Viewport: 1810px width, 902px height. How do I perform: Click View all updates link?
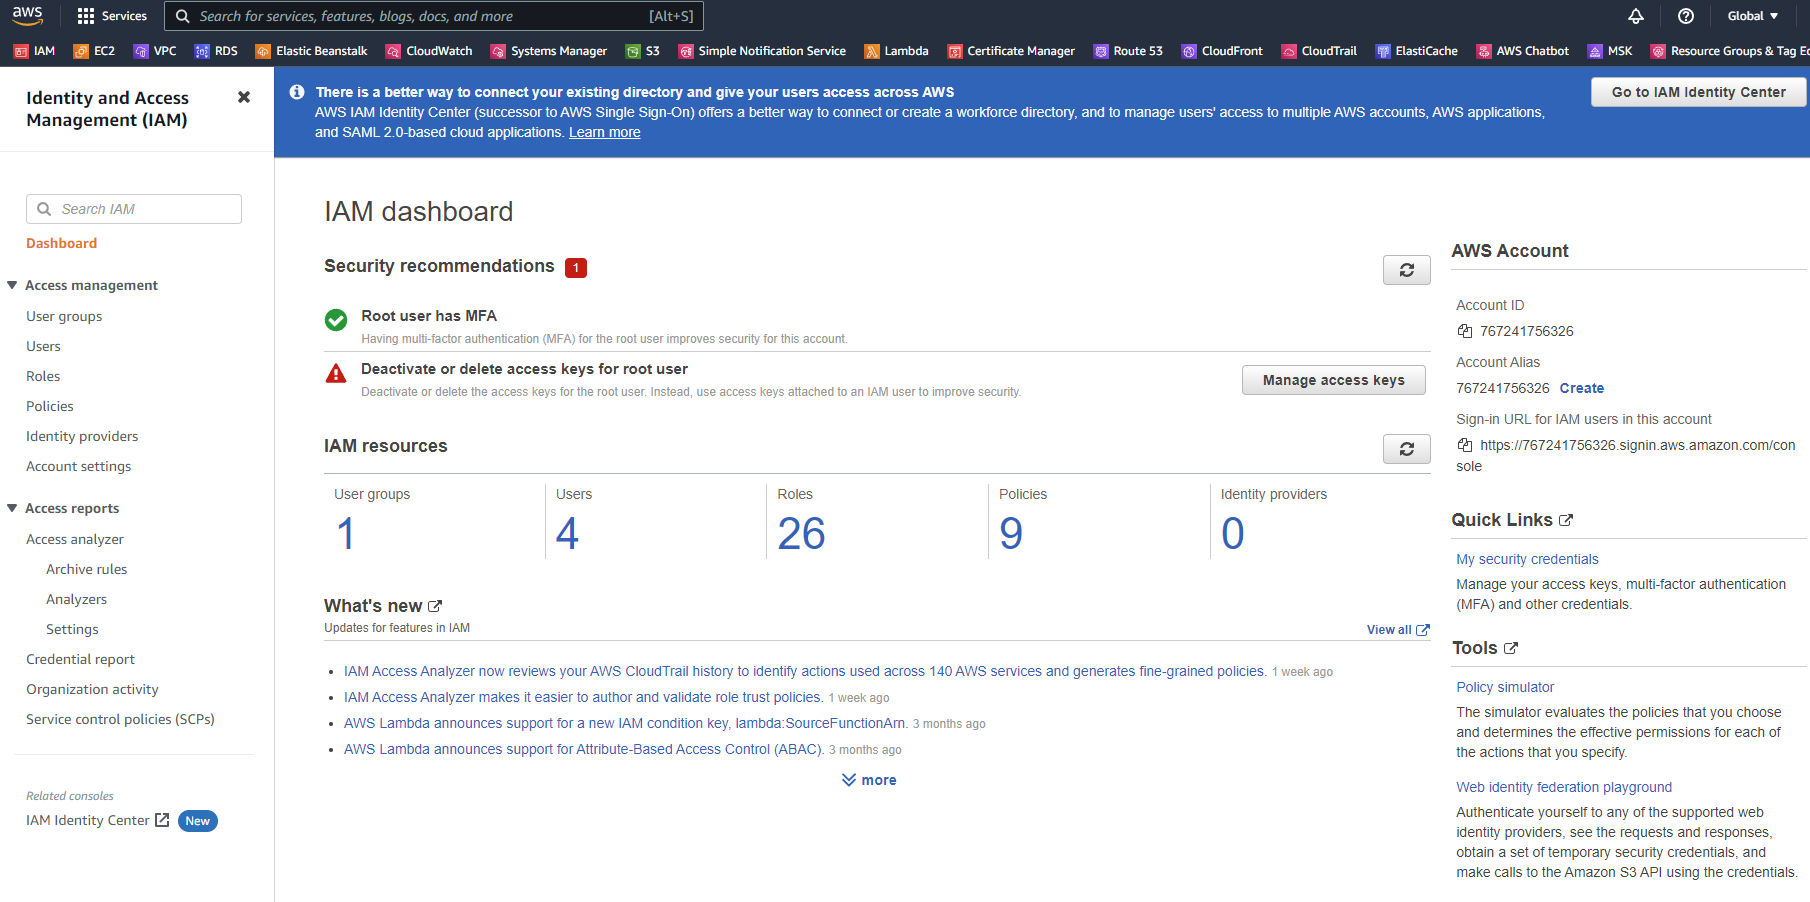[1398, 630]
